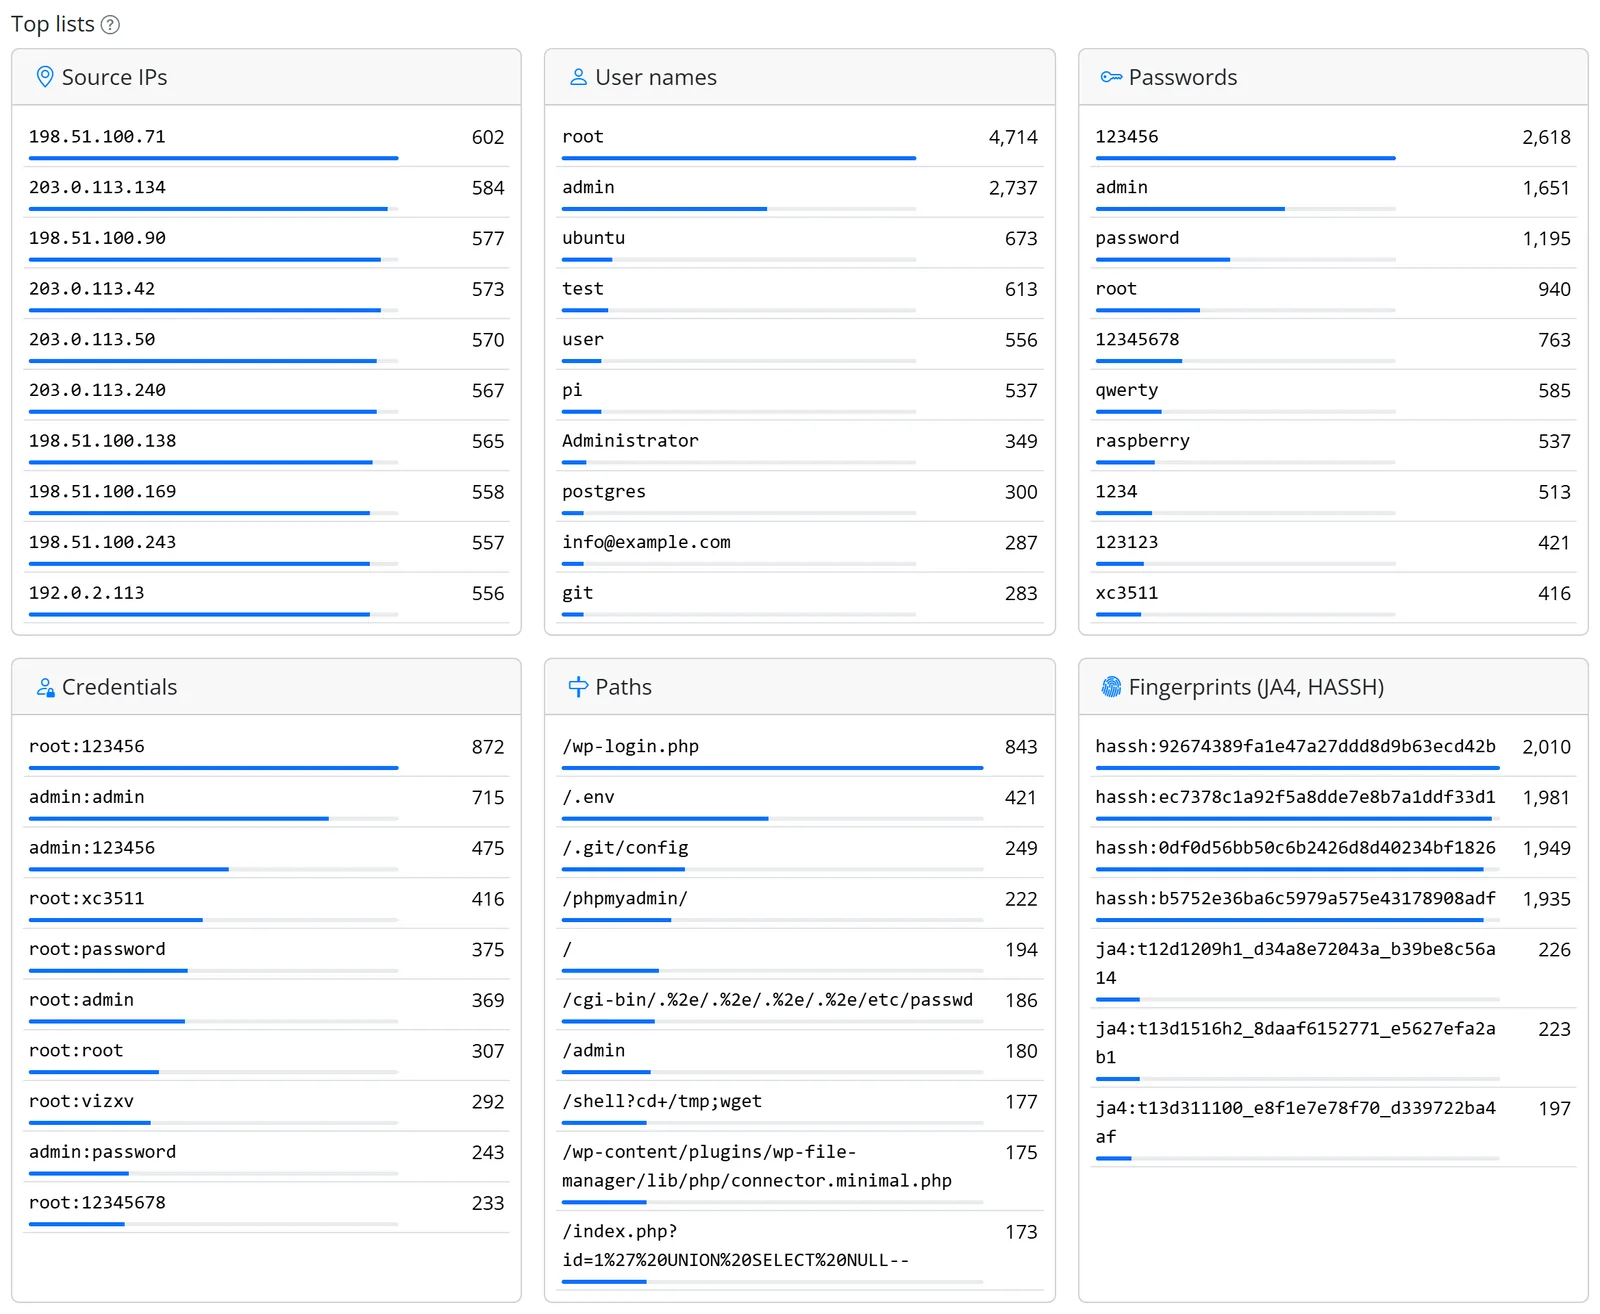Select user name root in User names

pyautogui.click(x=583, y=137)
